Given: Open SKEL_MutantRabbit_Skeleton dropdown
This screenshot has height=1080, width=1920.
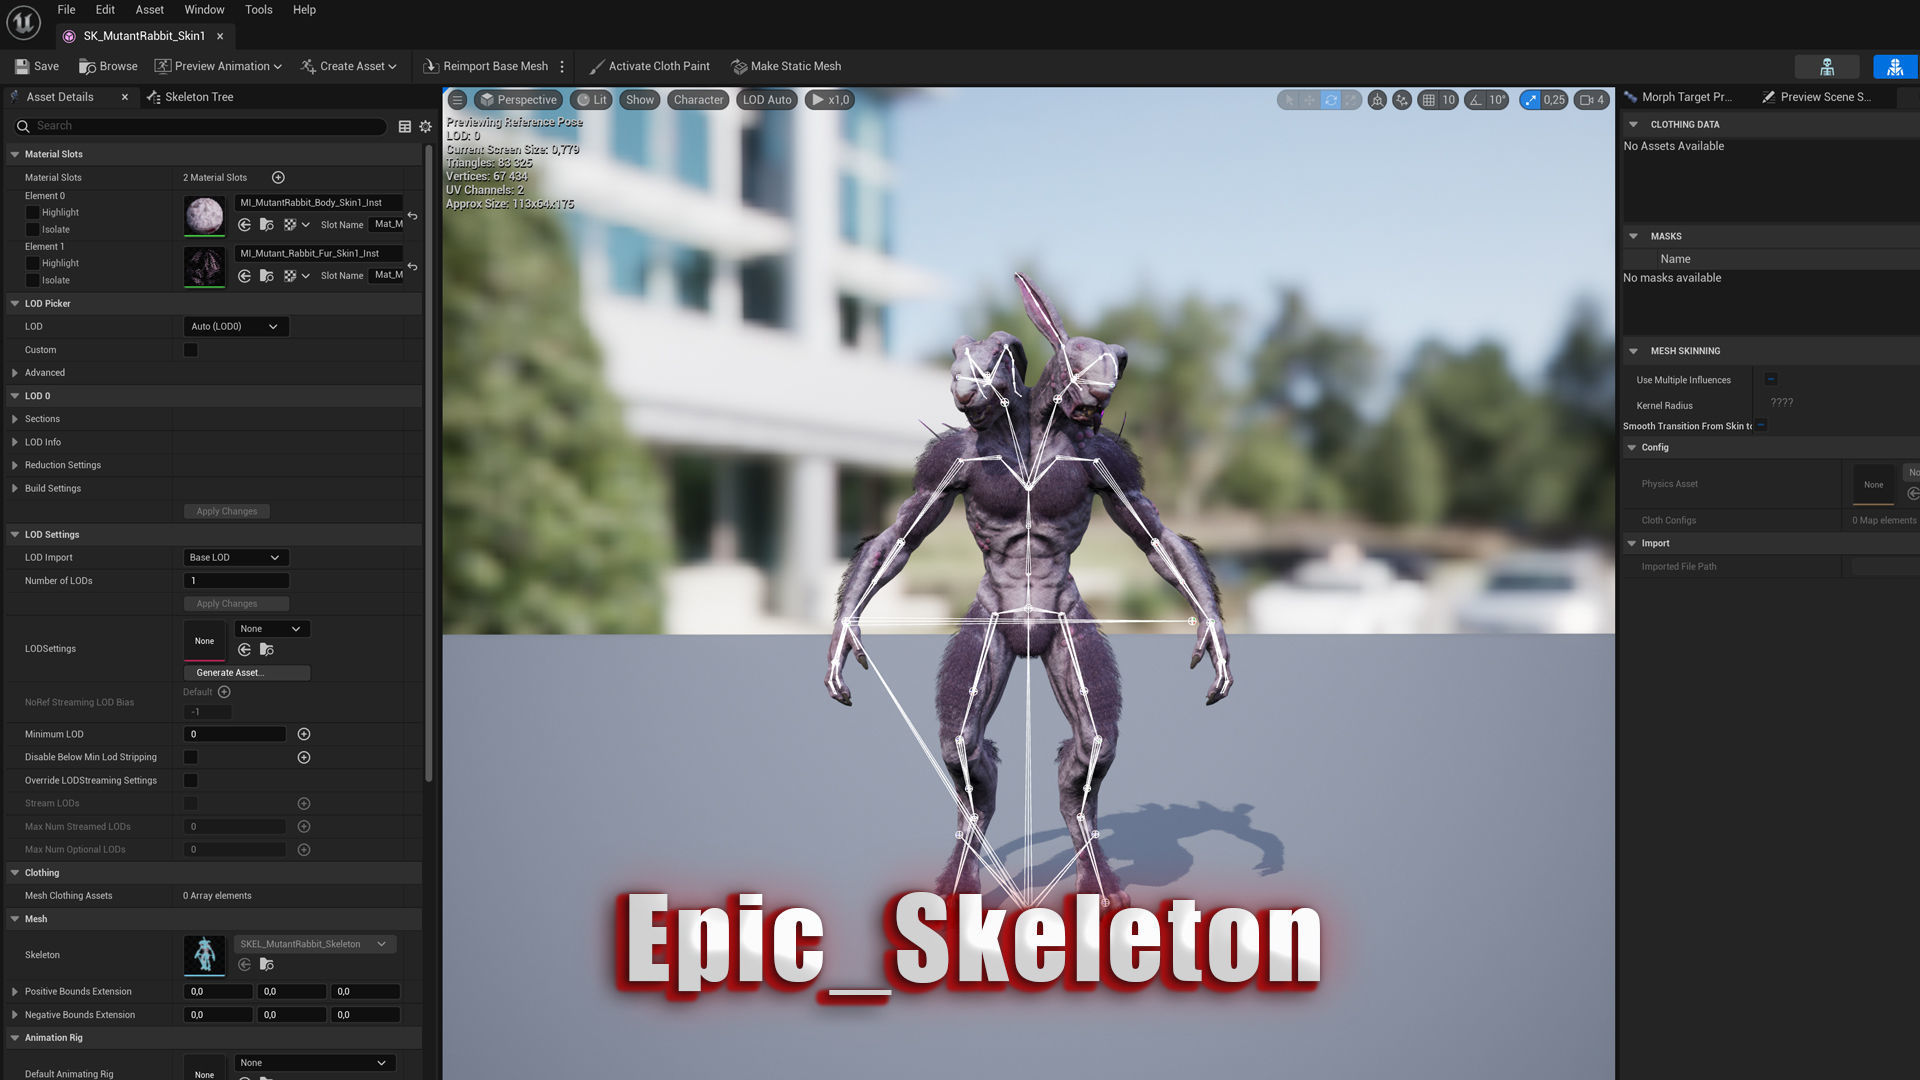Looking at the screenshot, I should (x=314, y=944).
